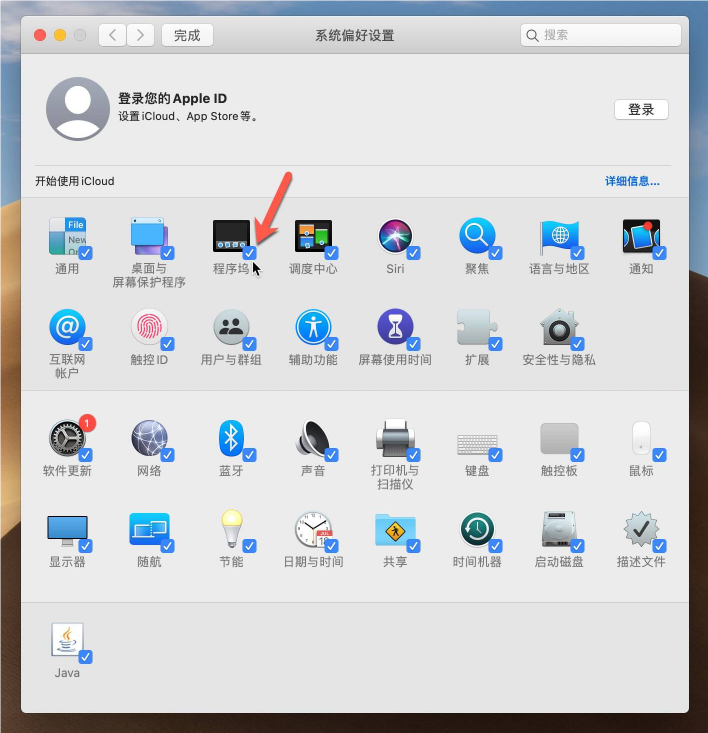Uncheck the 程序坞 checkbox

point(250,253)
